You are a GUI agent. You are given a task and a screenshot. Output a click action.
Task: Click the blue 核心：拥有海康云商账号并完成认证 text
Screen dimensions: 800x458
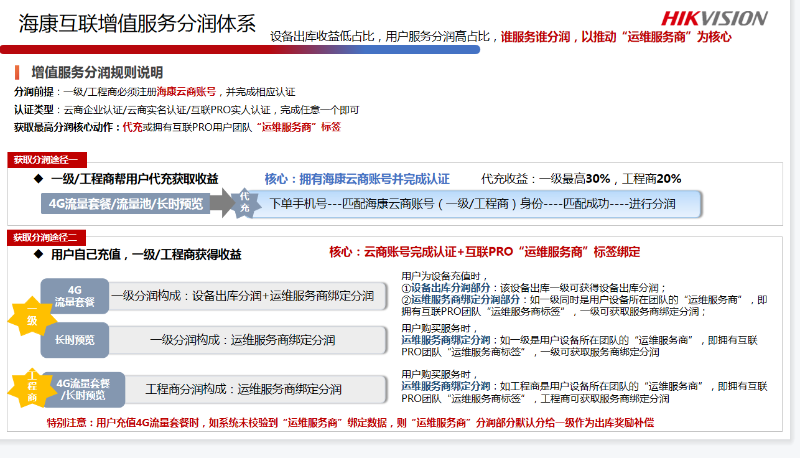point(357,179)
